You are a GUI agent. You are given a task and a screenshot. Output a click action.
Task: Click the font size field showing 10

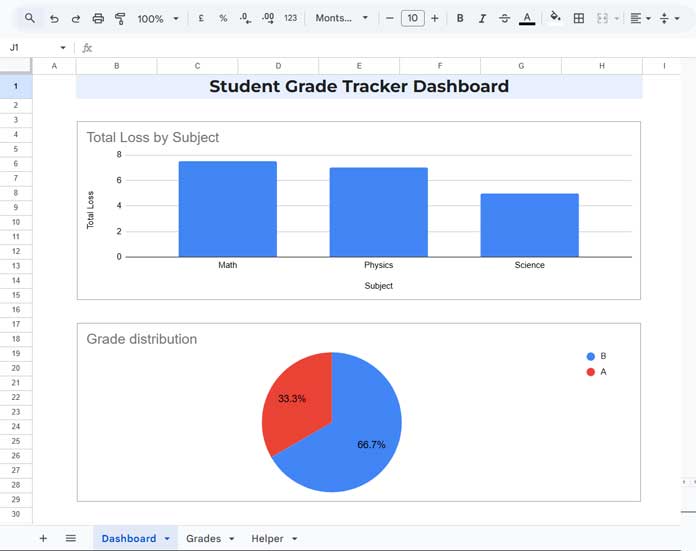tap(413, 18)
